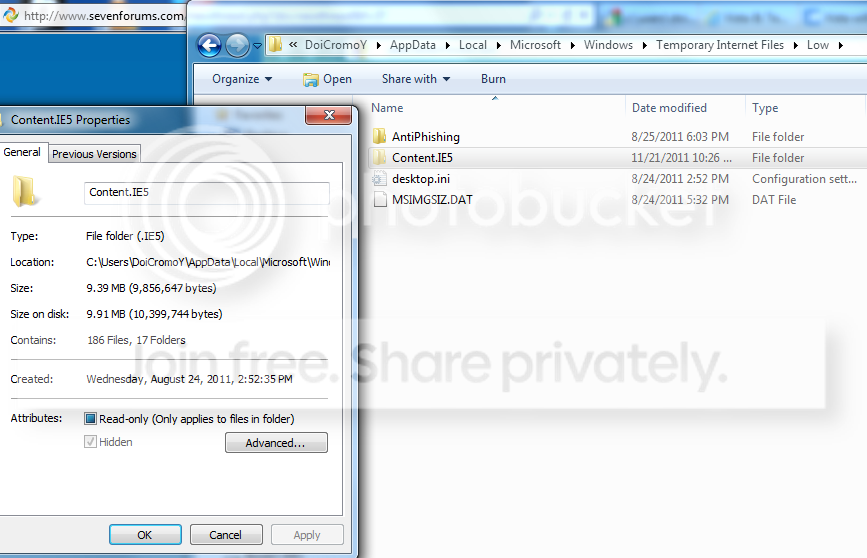Click the Forward arrow in Explorer
867x558 pixels.
pyautogui.click(x=237, y=45)
